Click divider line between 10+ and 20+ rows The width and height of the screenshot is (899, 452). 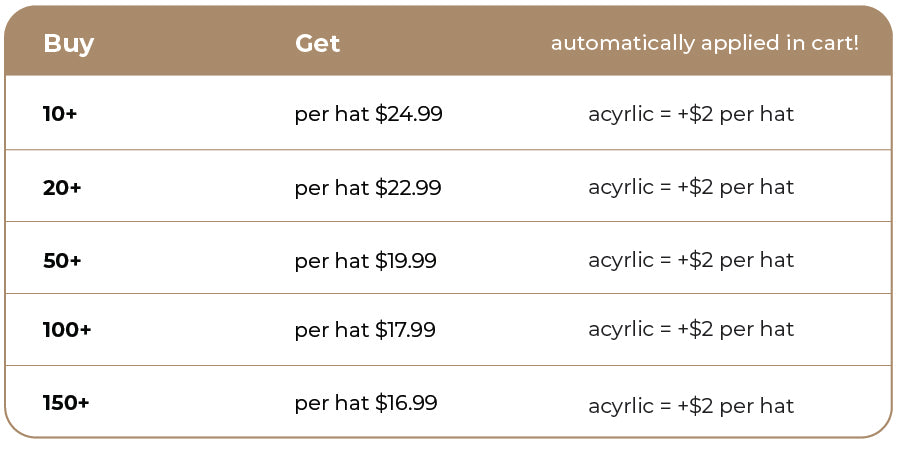448,150
